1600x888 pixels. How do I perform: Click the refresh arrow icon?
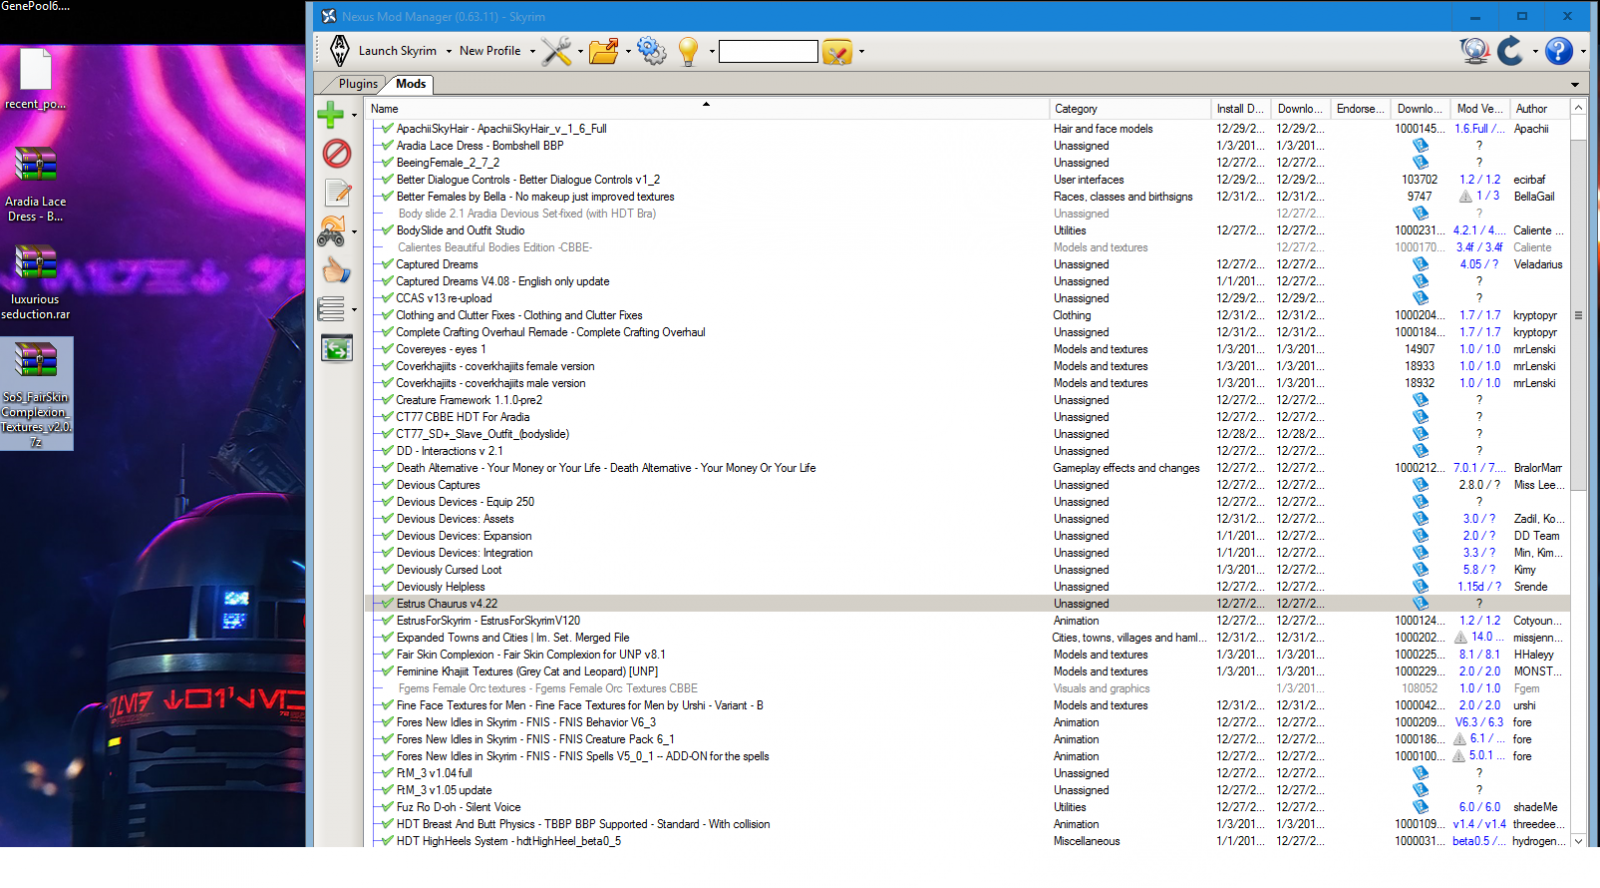[x=1510, y=51]
